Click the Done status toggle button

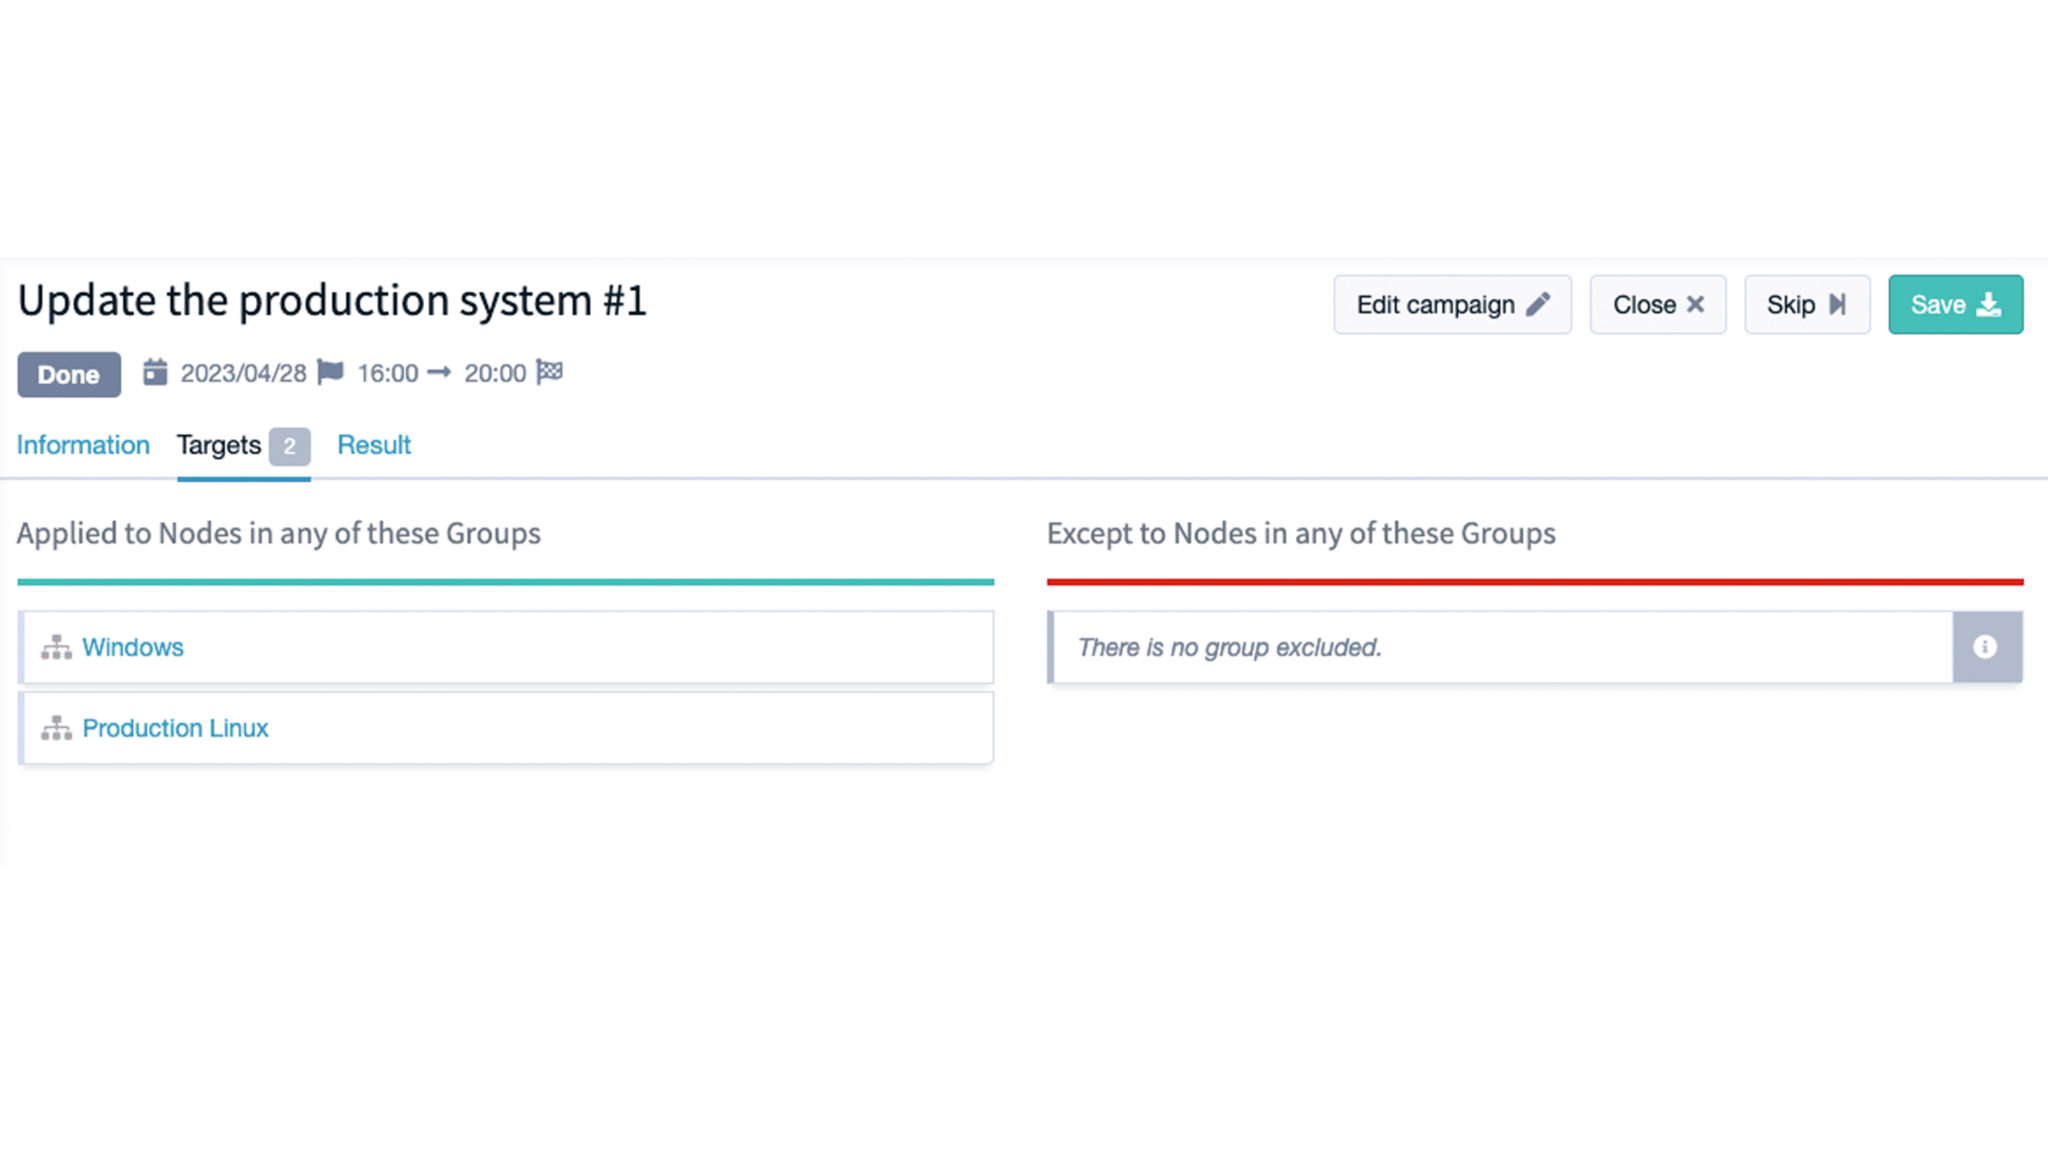[68, 373]
